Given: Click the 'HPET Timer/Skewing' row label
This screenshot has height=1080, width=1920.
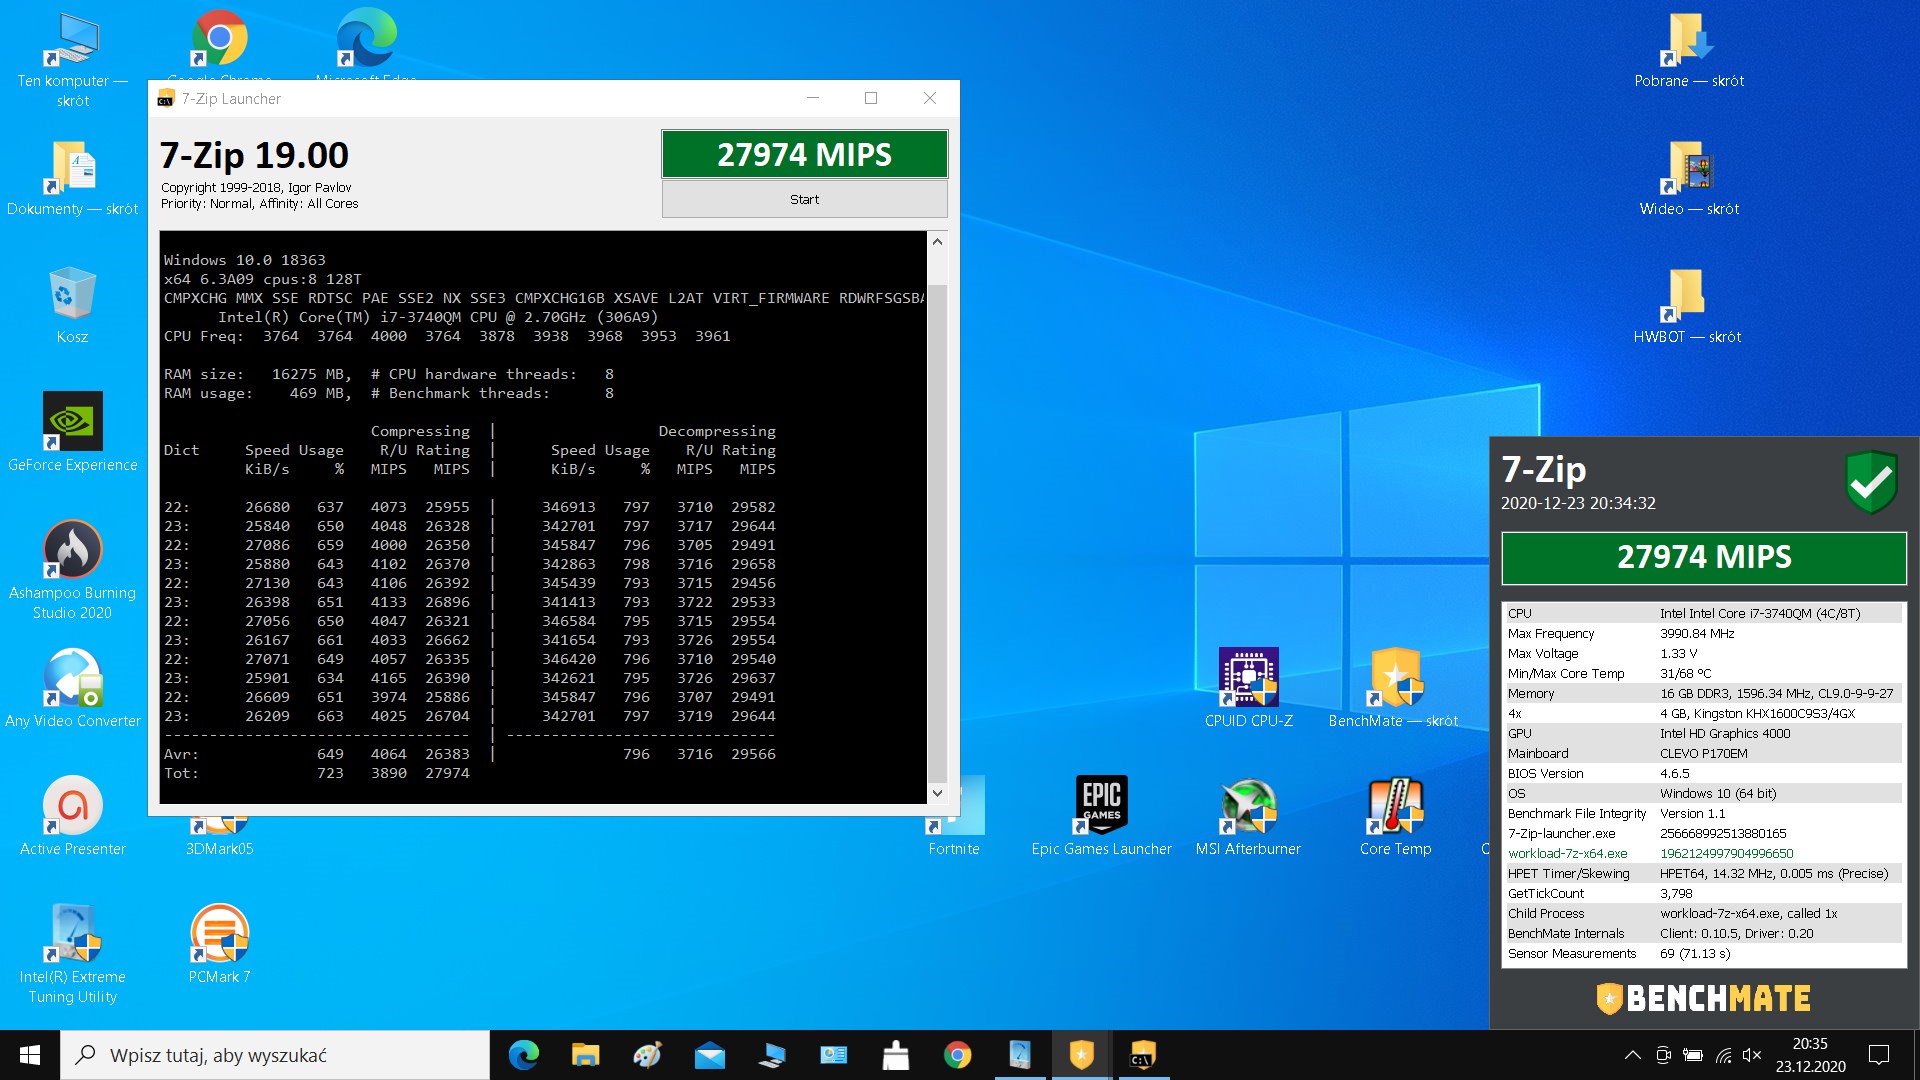Looking at the screenshot, I should 1568,874.
